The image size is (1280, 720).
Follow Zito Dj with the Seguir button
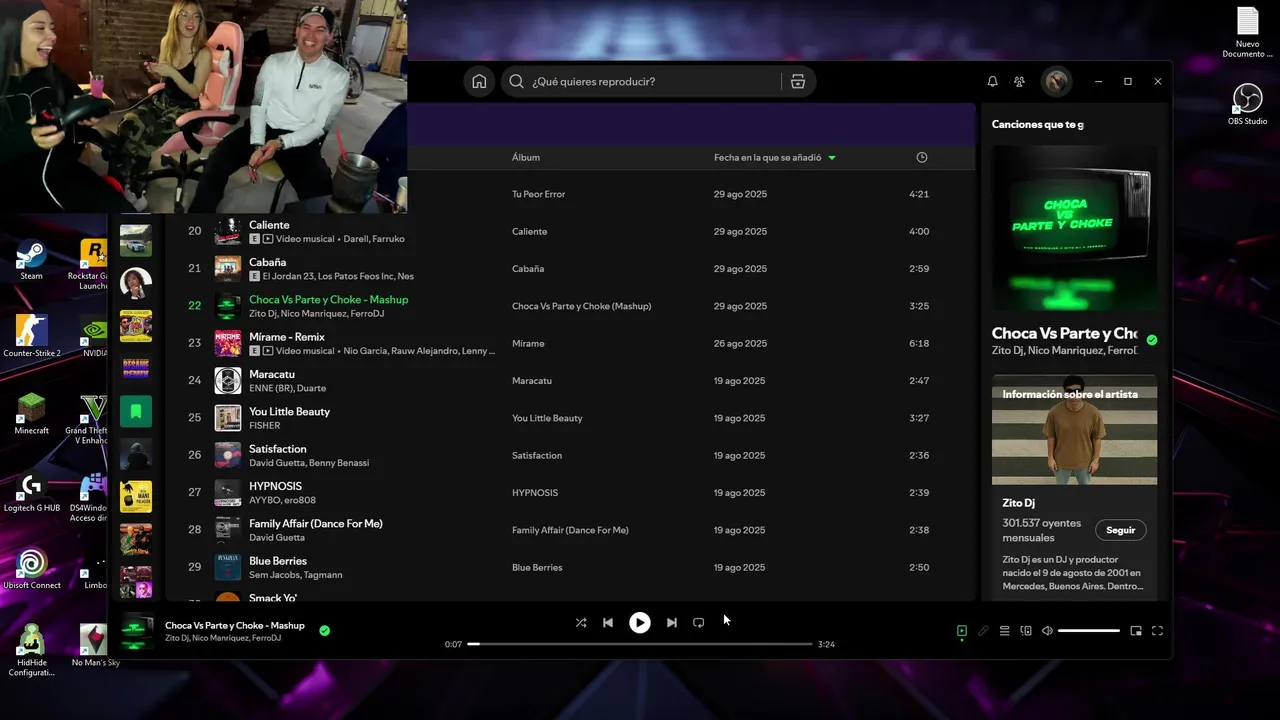pos(1121,530)
